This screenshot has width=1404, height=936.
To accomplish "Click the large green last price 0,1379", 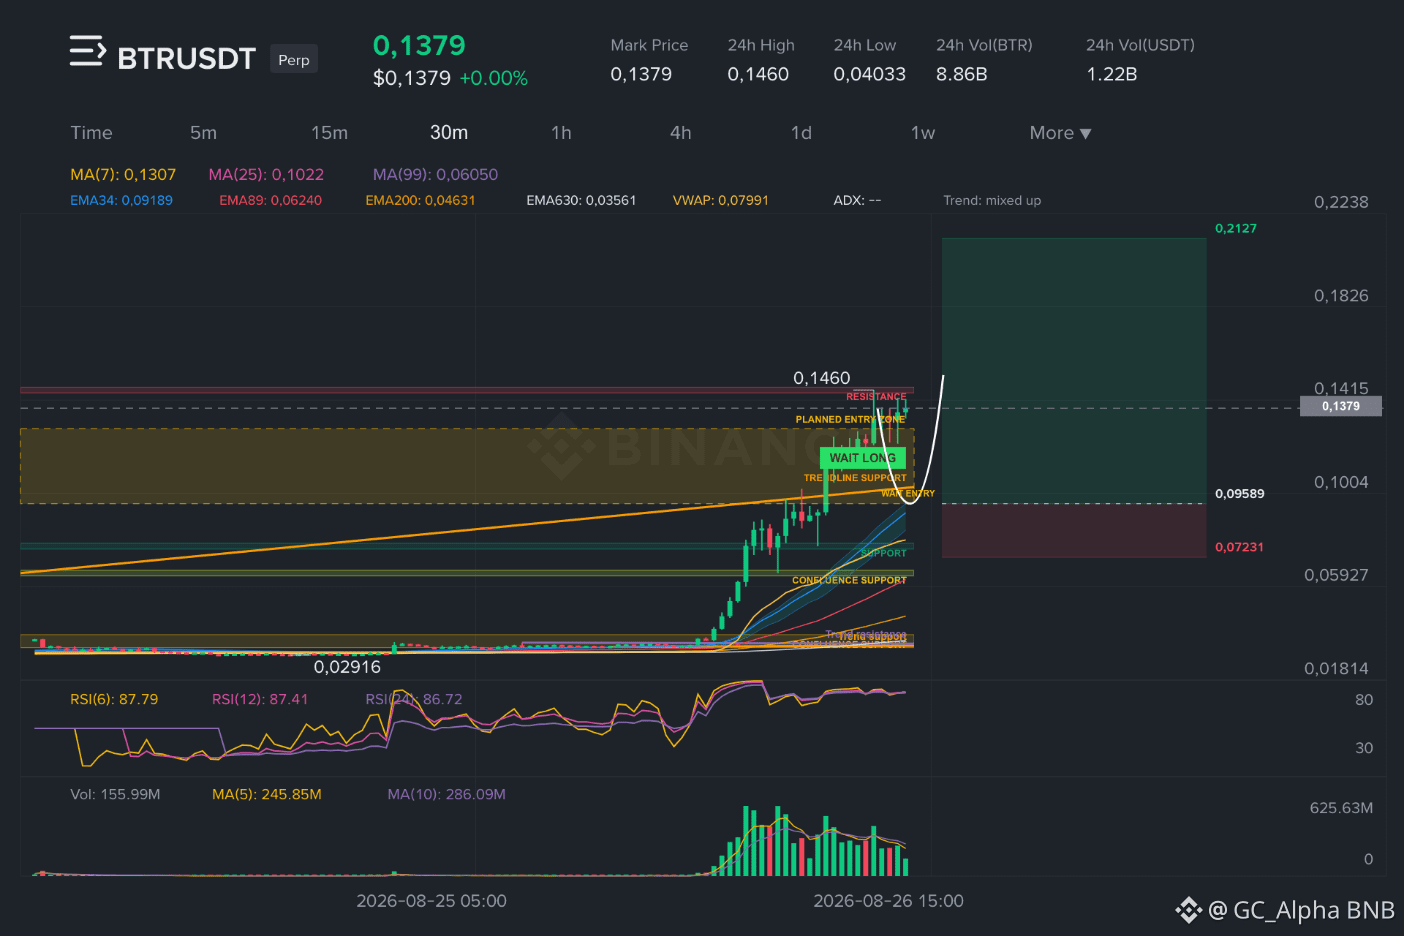I will (x=419, y=45).
